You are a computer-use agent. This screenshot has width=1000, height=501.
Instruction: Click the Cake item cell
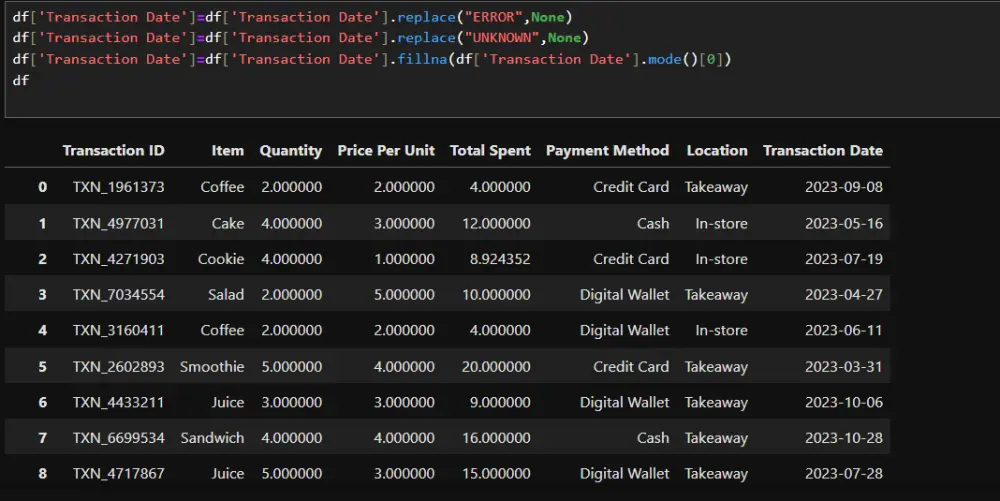tap(228, 223)
